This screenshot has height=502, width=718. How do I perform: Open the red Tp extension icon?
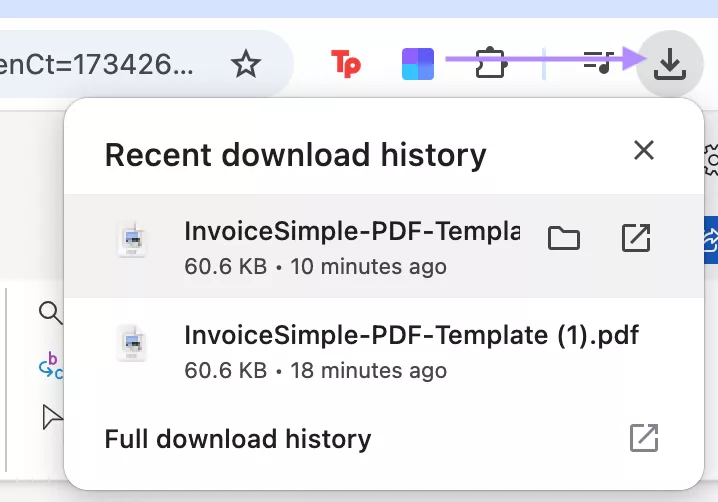pyautogui.click(x=346, y=64)
